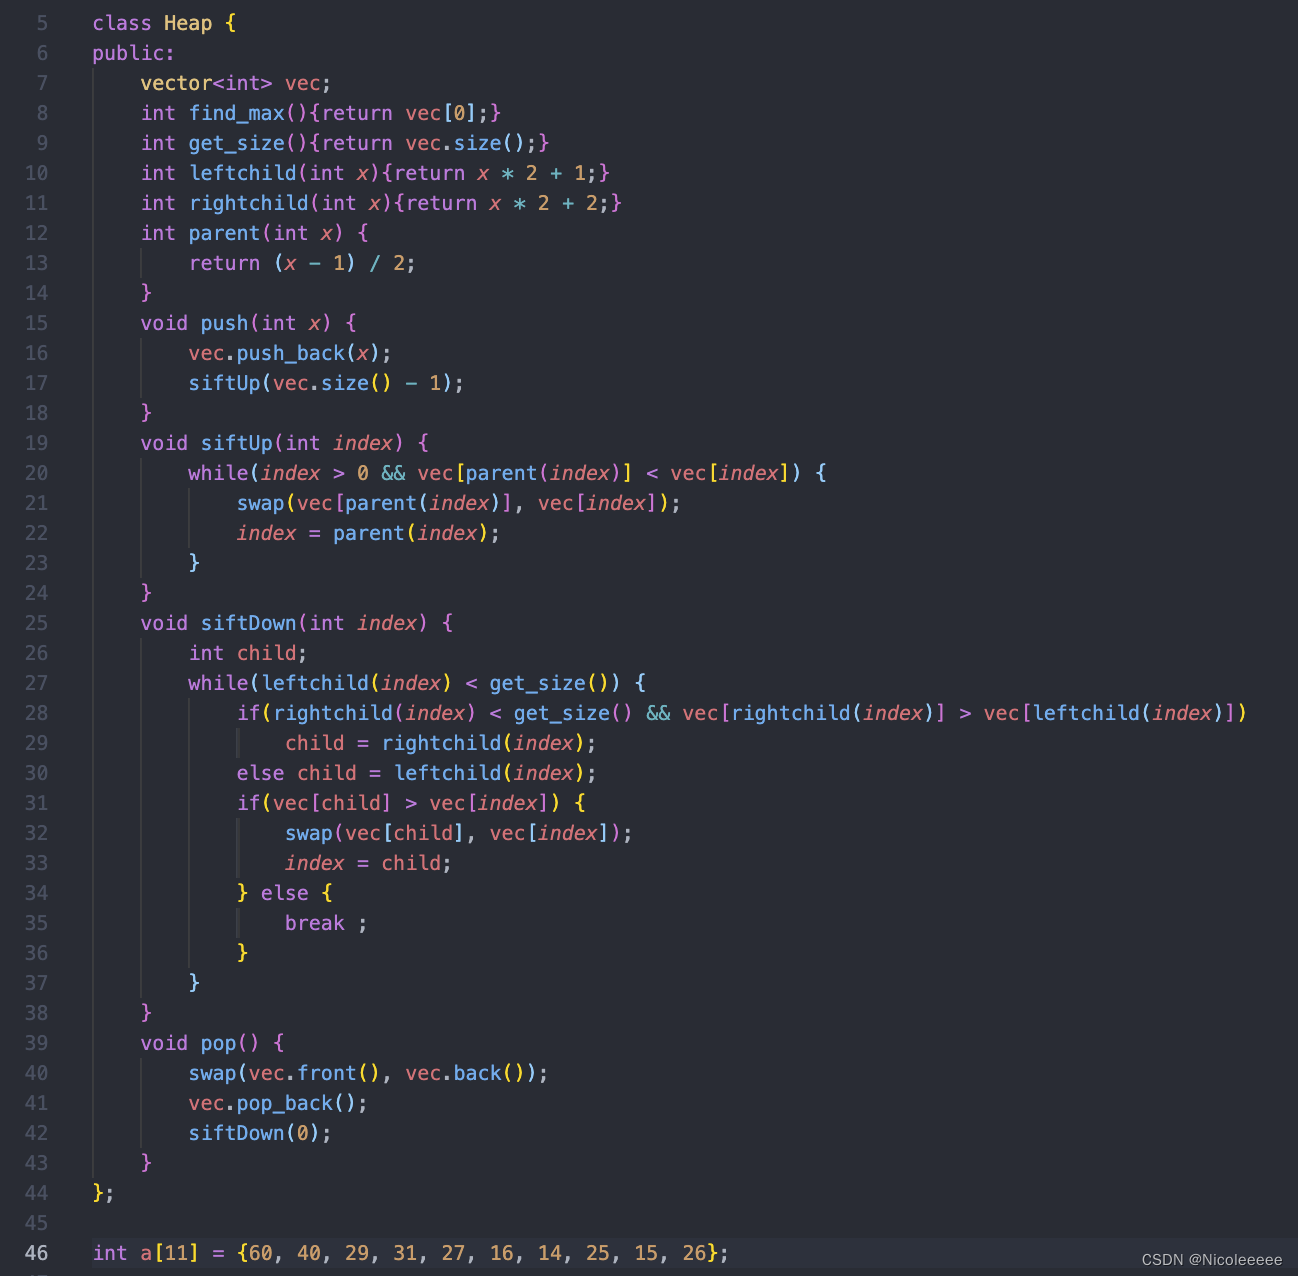
Task: Click the "int child;" declaration
Action: point(248,653)
